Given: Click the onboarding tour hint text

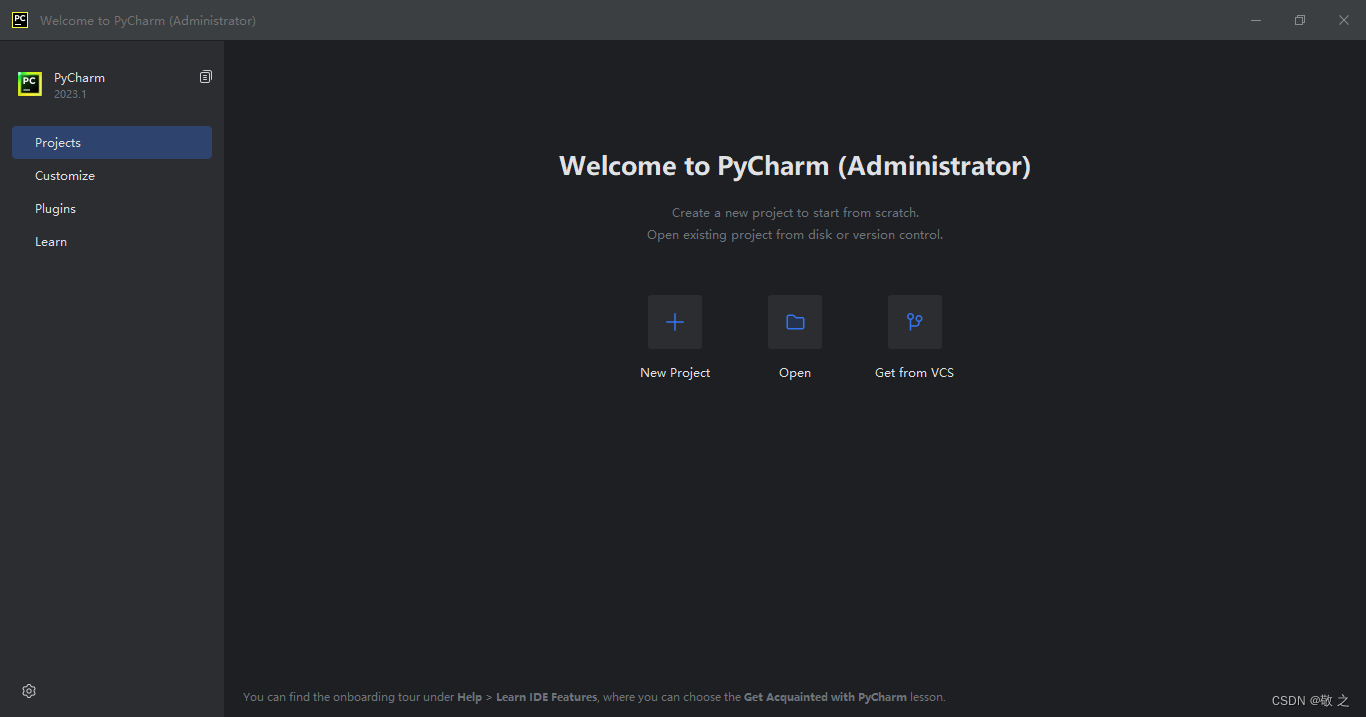Looking at the screenshot, I should click(594, 697).
